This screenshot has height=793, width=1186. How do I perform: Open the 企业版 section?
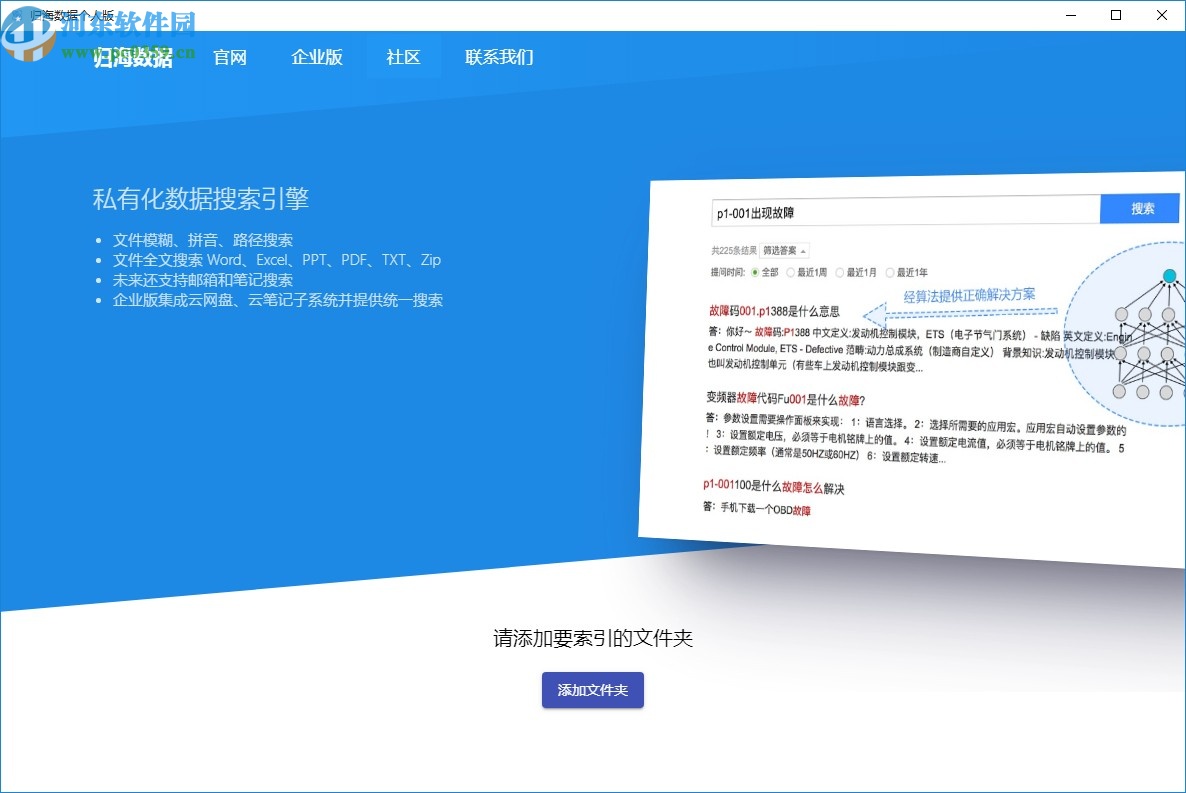[316, 57]
